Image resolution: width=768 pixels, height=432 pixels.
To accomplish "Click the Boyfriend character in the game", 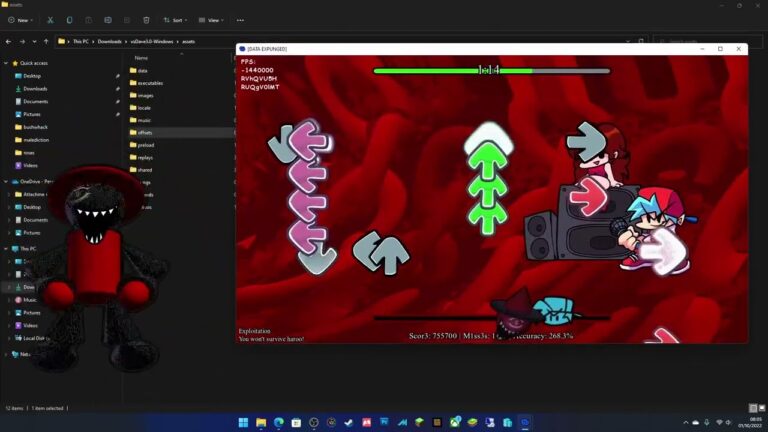I will (654, 229).
